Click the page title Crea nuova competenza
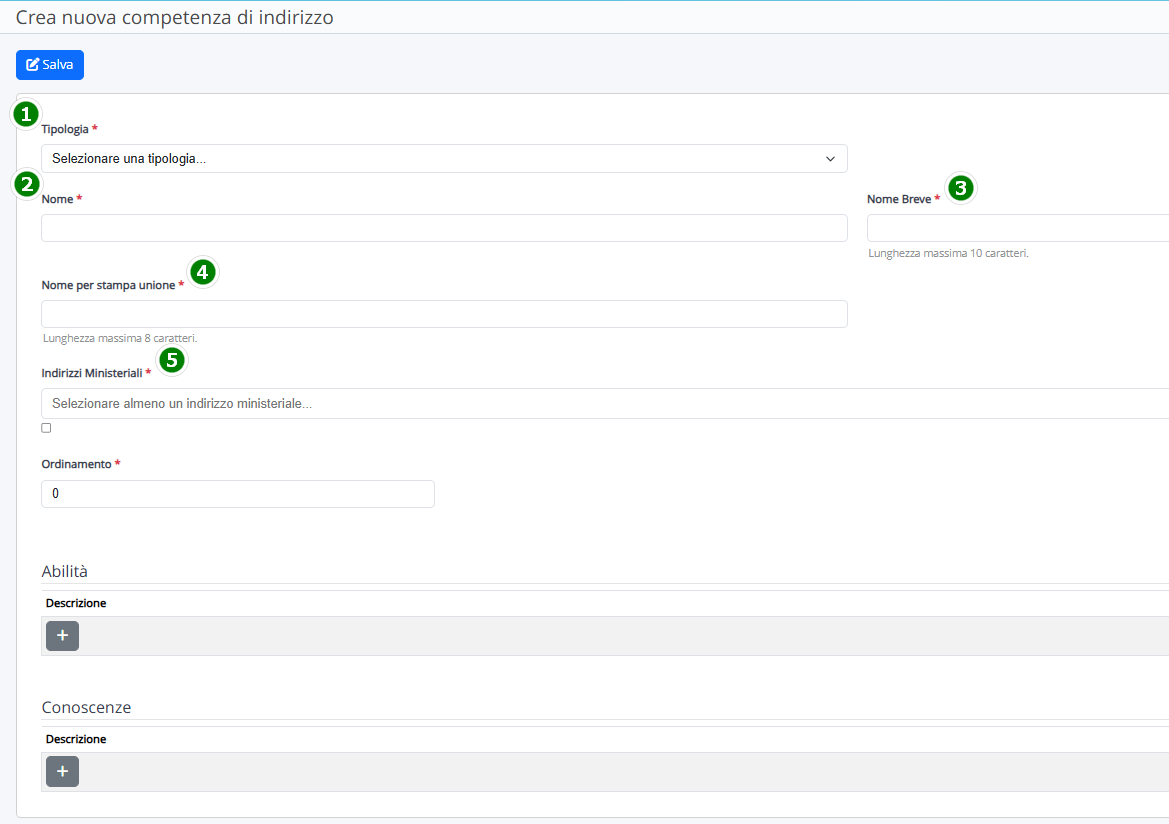 [175, 17]
